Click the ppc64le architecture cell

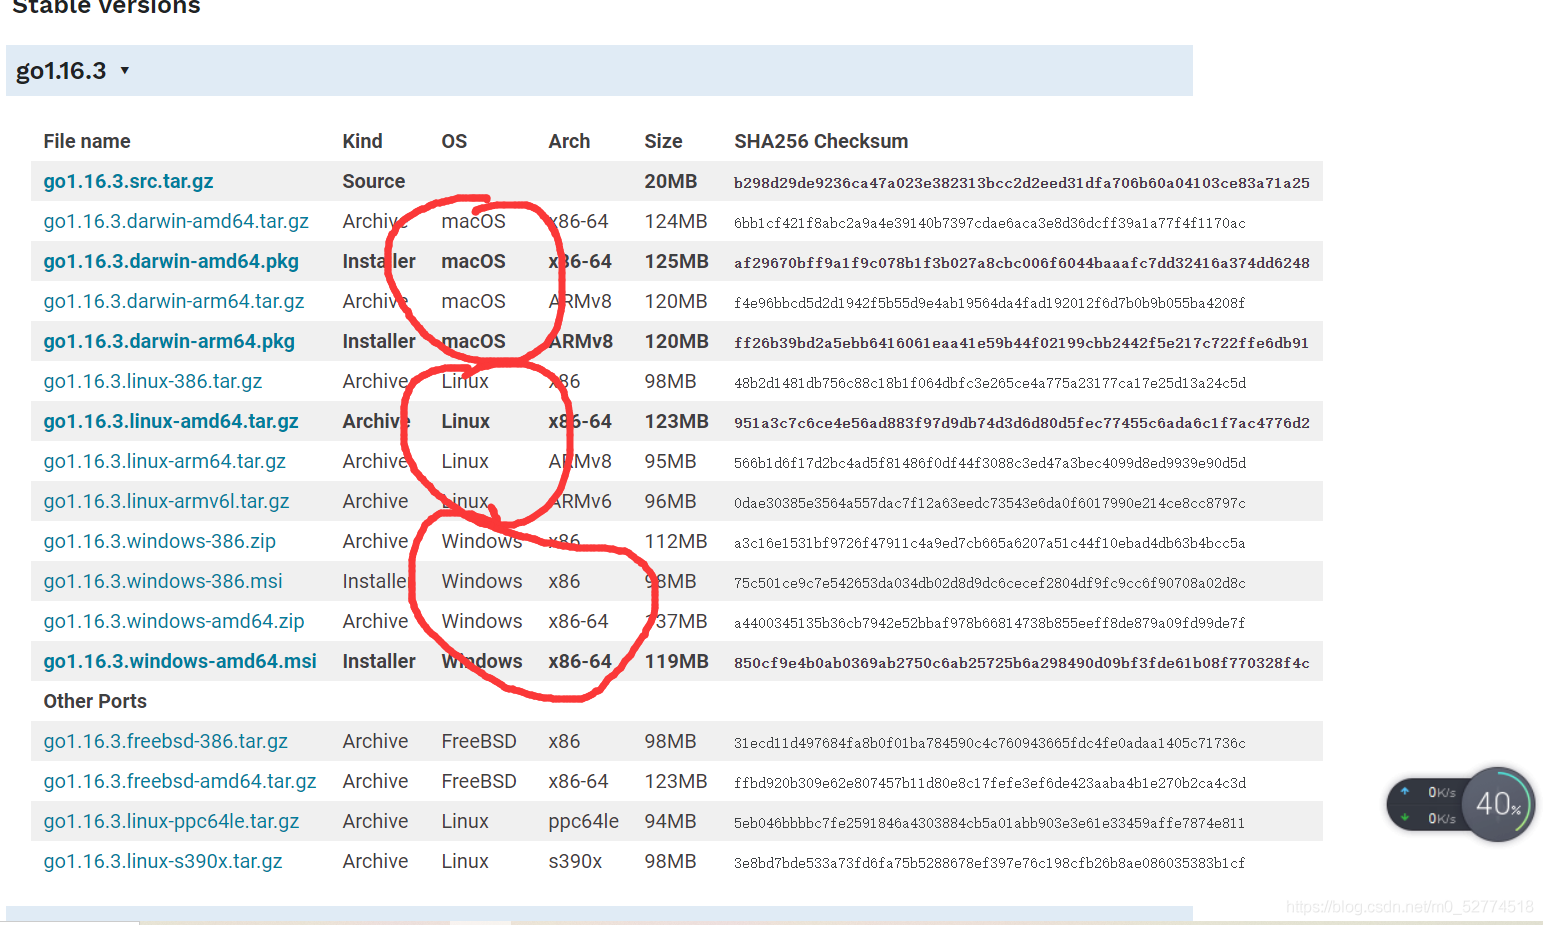(x=584, y=821)
